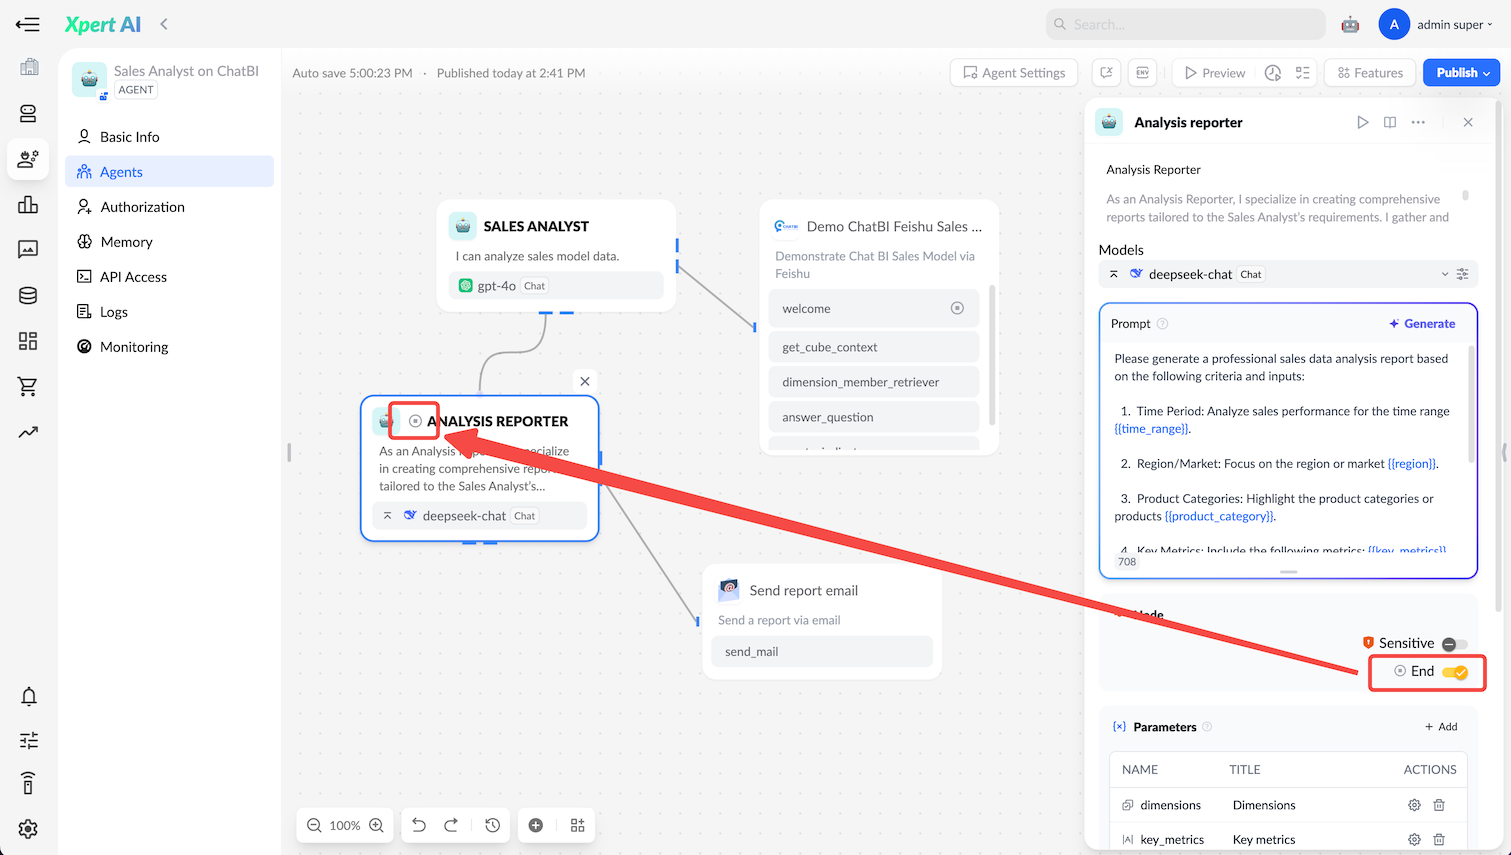Delete the dimensions parameter
The image size is (1511, 855).
point(1439,805)
